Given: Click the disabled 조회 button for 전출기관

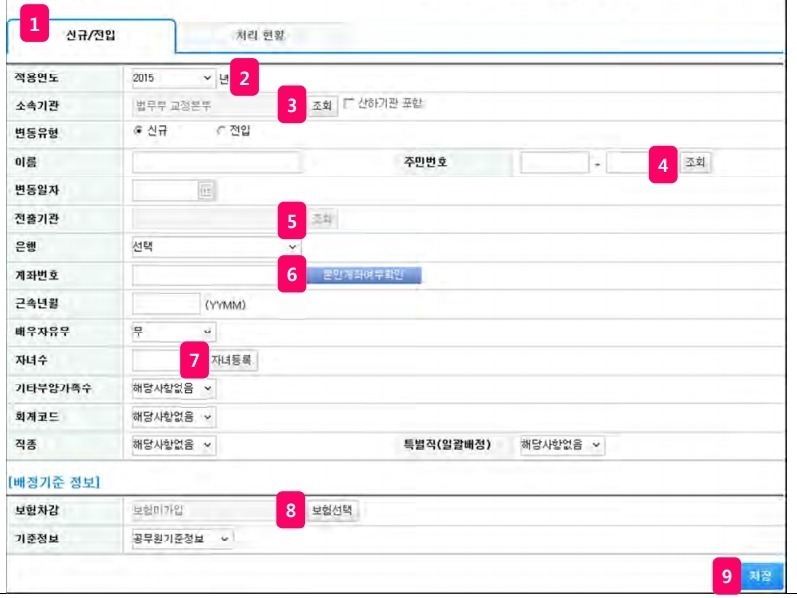Looking at the screenshot, I should click(322, 219).
